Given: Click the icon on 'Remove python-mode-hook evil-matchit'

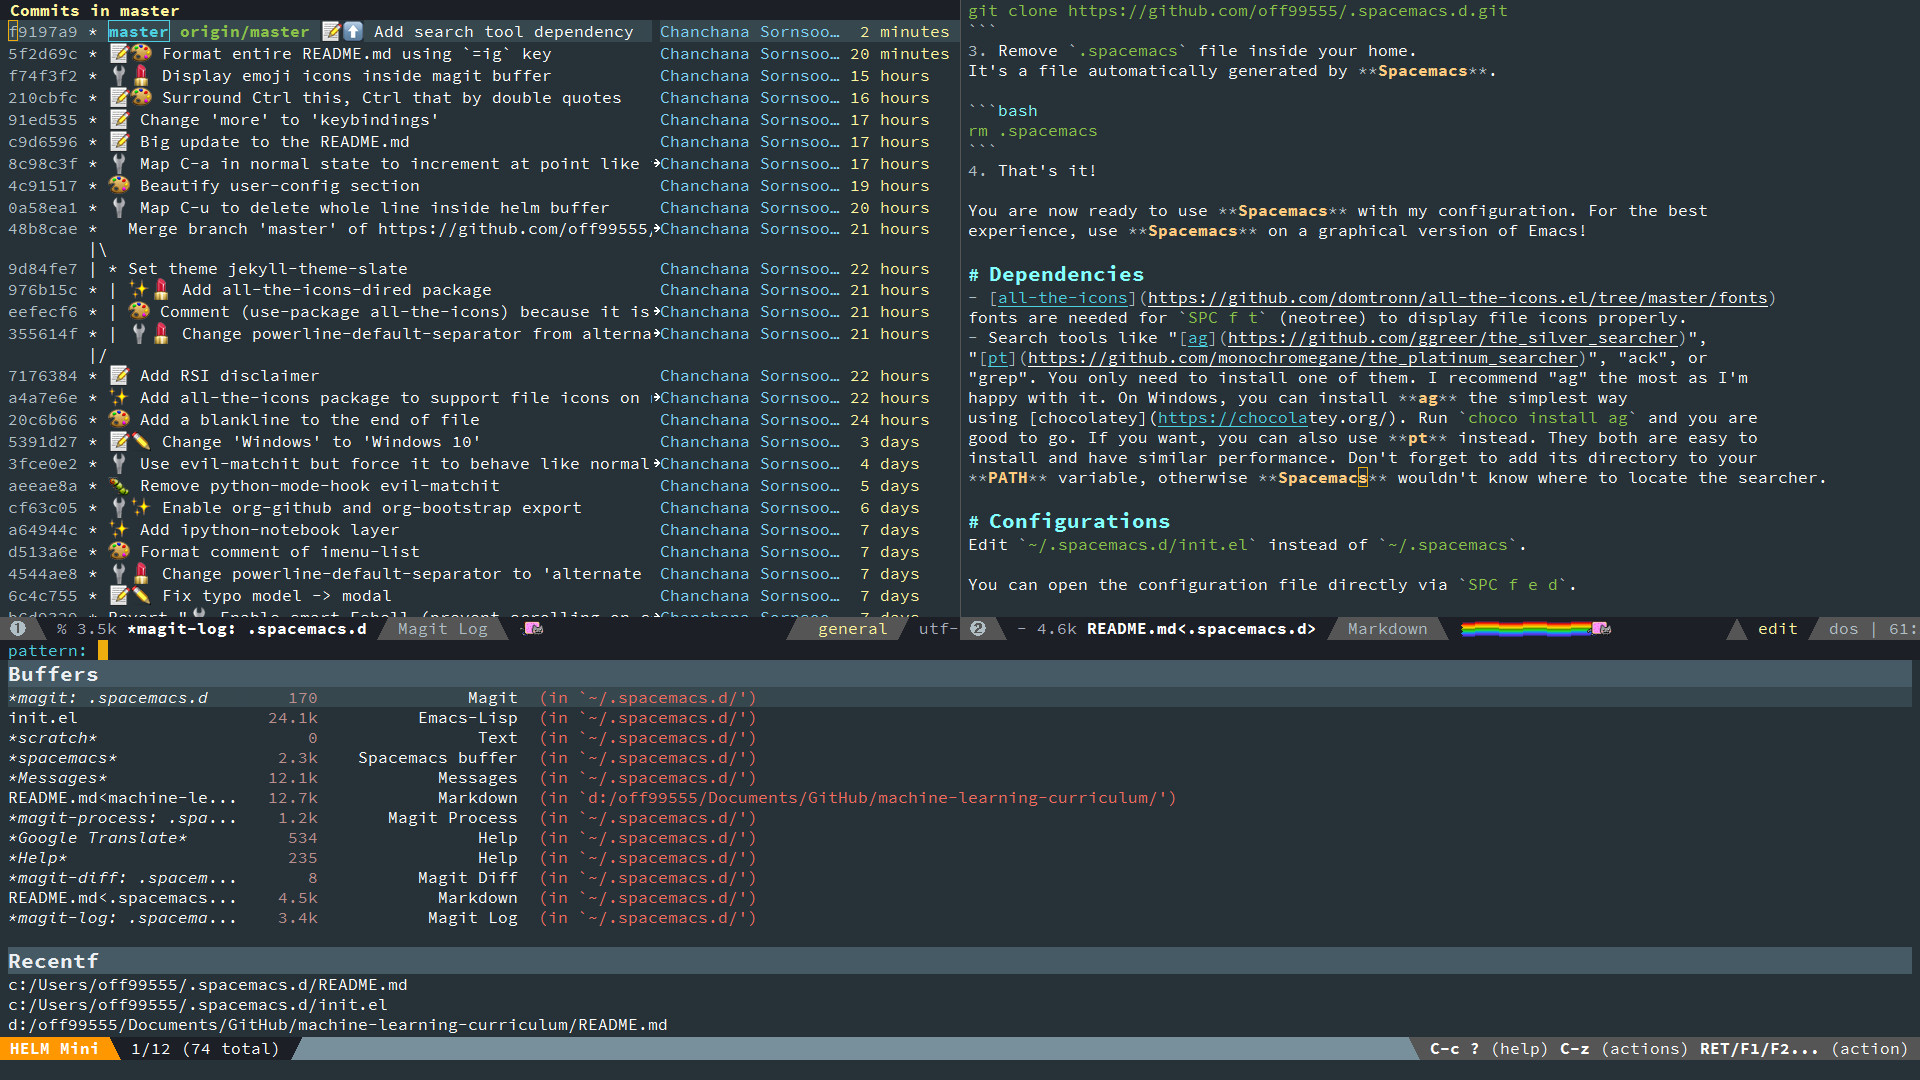Looking at the screenshot, I should coord(119,486).
